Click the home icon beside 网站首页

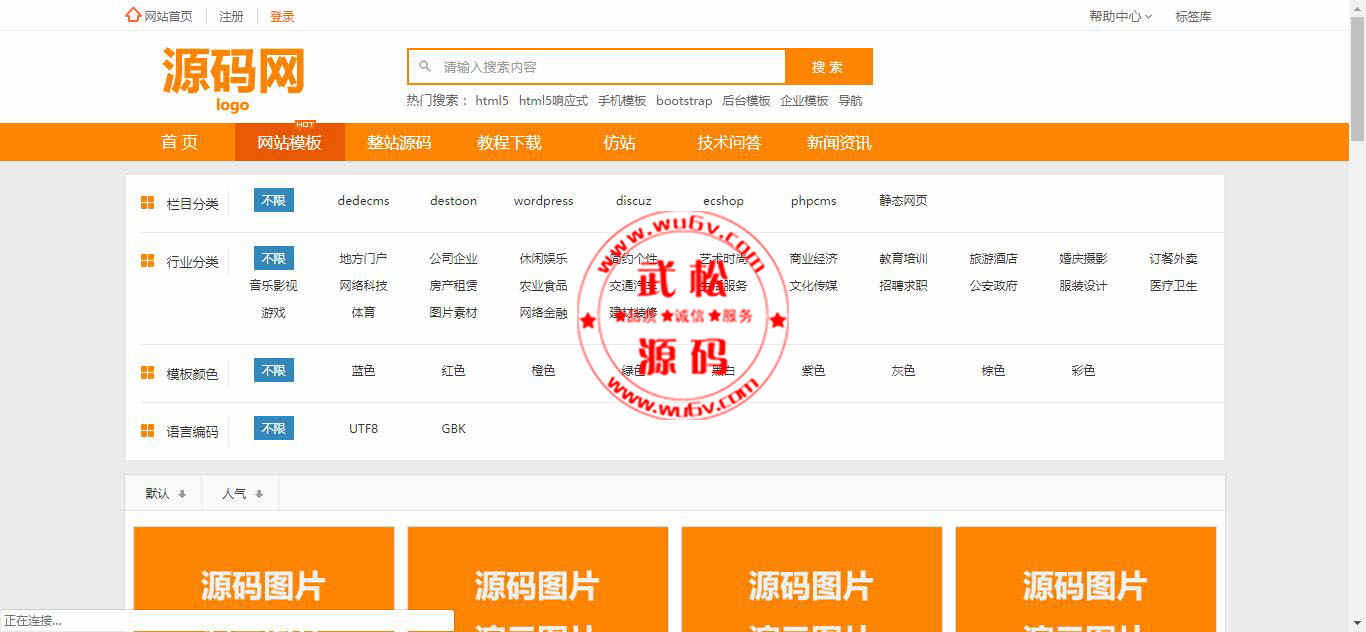tap(133, 15)
